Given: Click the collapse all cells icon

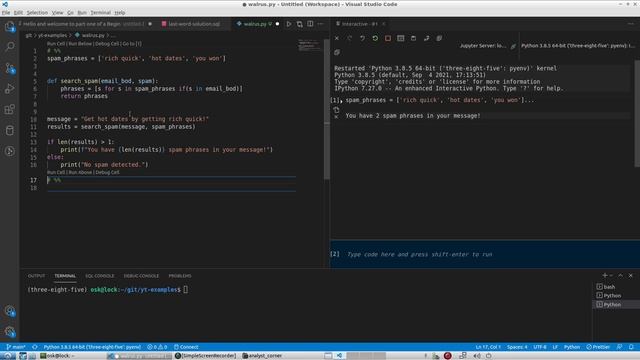Looking at the screenshot, I should tap(337, 52).
